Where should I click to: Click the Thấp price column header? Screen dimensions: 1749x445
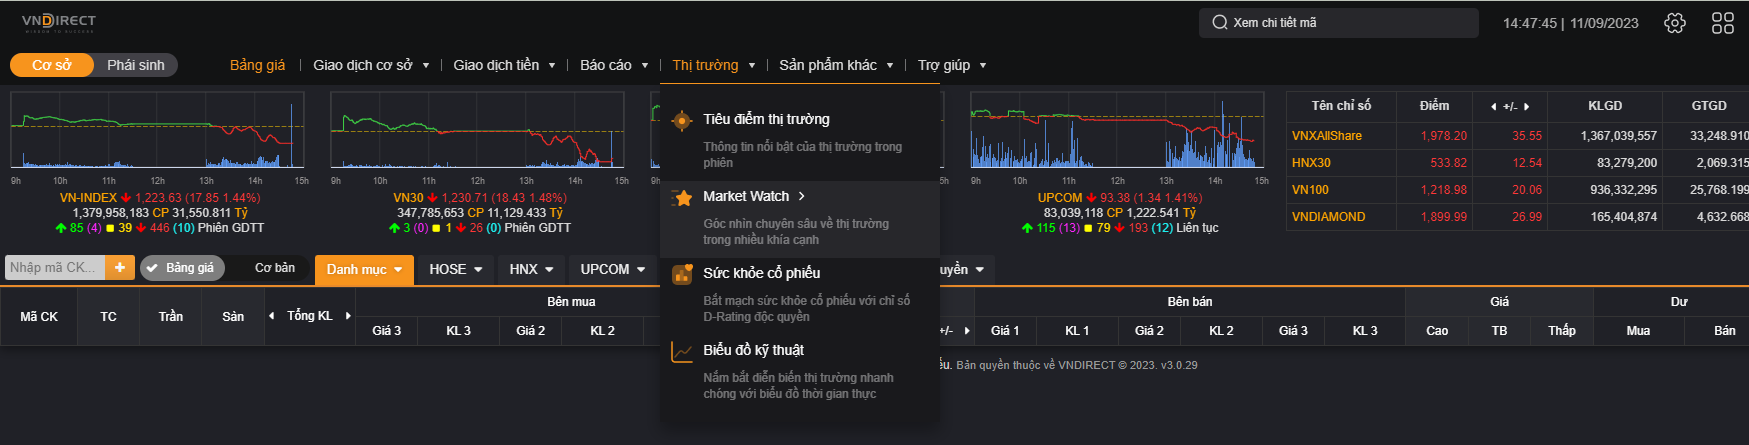point(1562,331)
